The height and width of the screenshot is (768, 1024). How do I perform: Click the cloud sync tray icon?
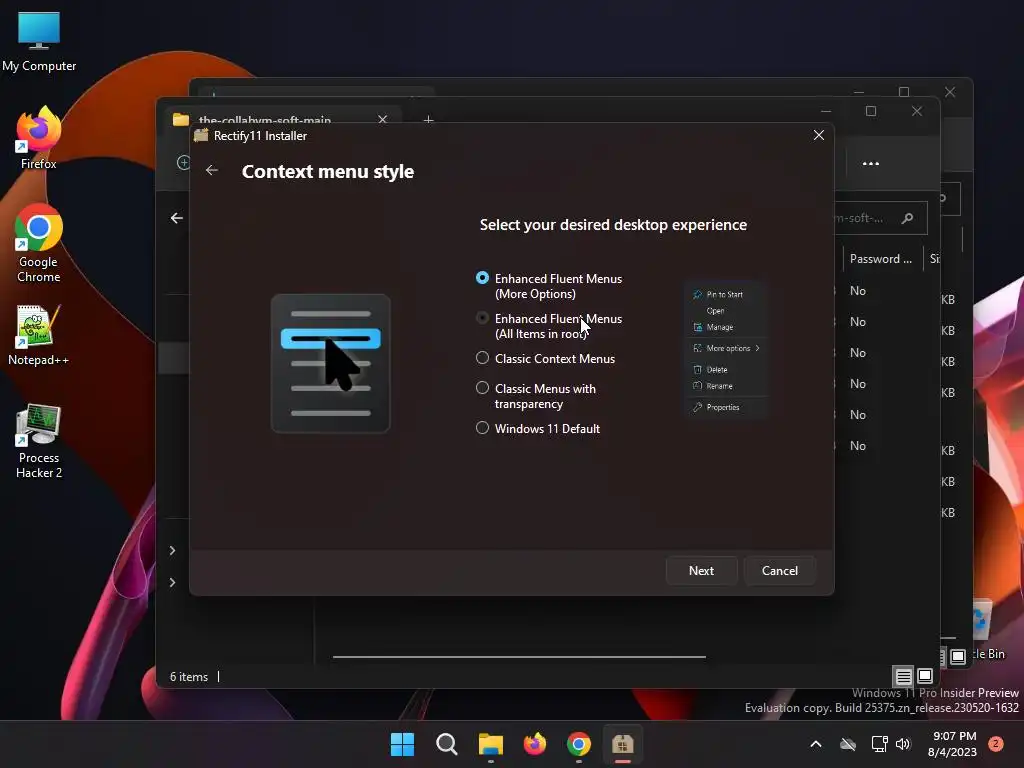click(x=848, y=744)
